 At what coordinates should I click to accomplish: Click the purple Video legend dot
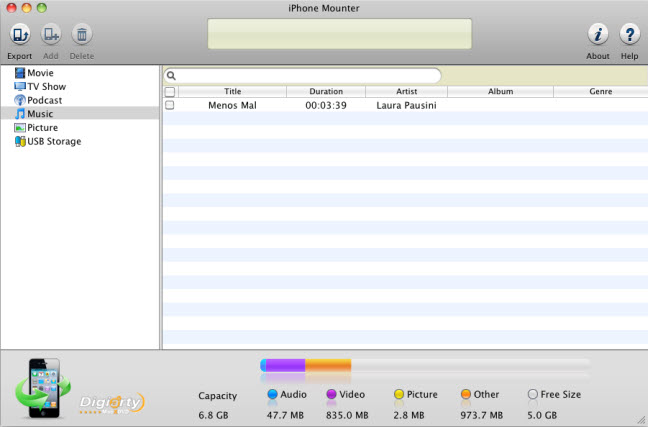pos(331,394)
